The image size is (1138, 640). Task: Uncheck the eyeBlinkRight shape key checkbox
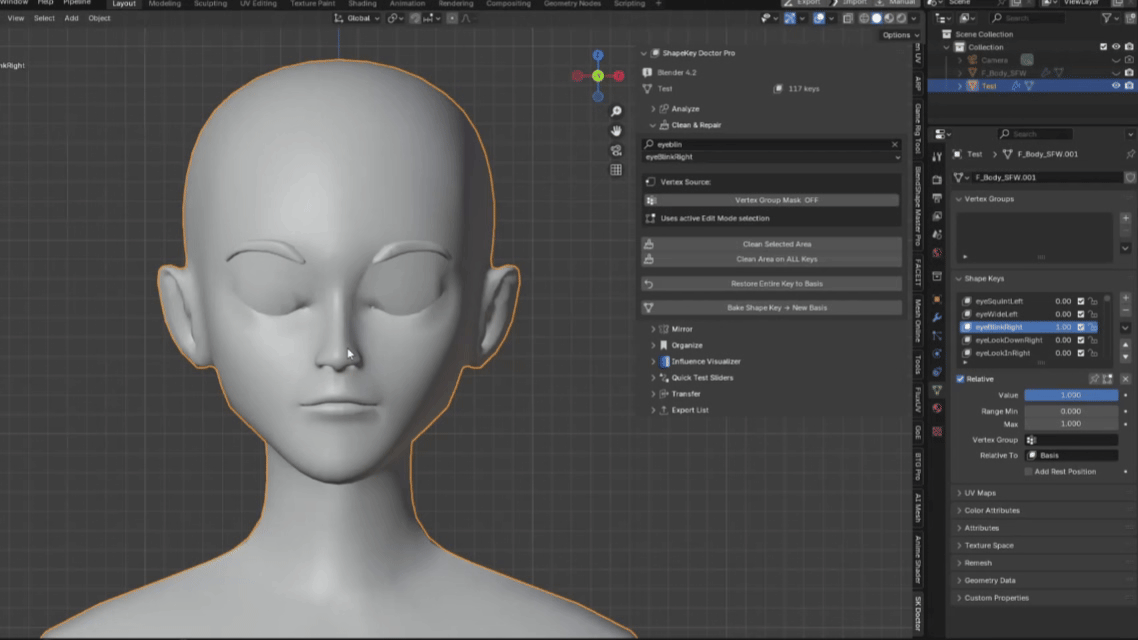(1081, 327)
